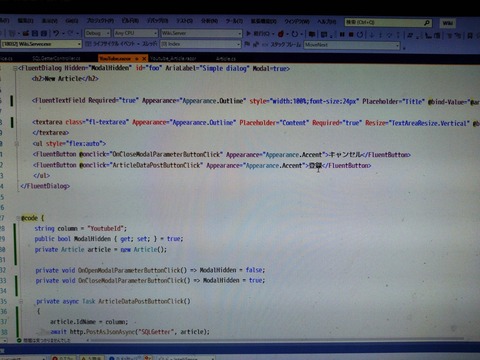Click the editor horizontal scrollbar
Screen dimensions: 480x360
click(x=277, y=340)
